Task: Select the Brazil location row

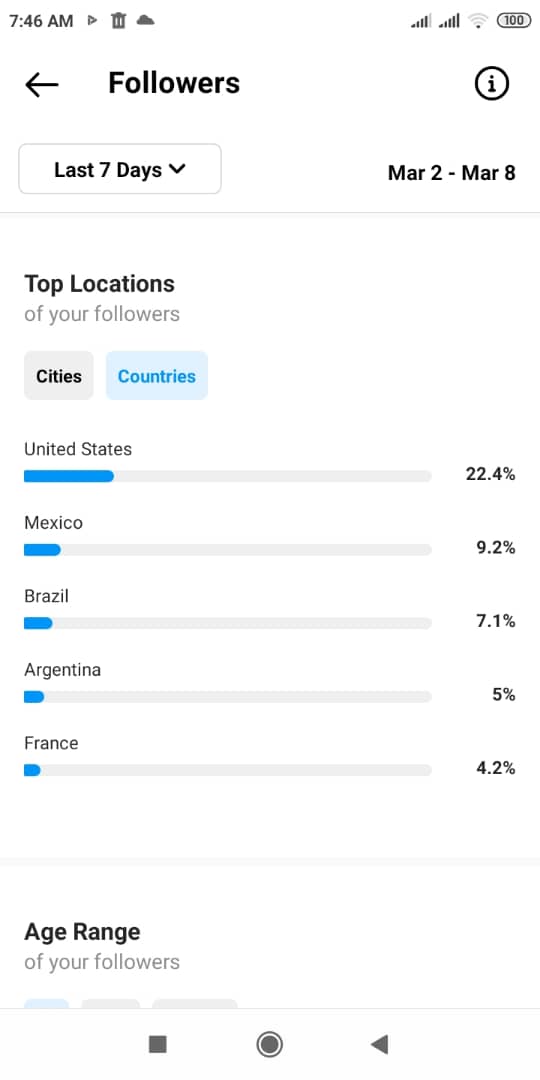Action: coord(269,609)
